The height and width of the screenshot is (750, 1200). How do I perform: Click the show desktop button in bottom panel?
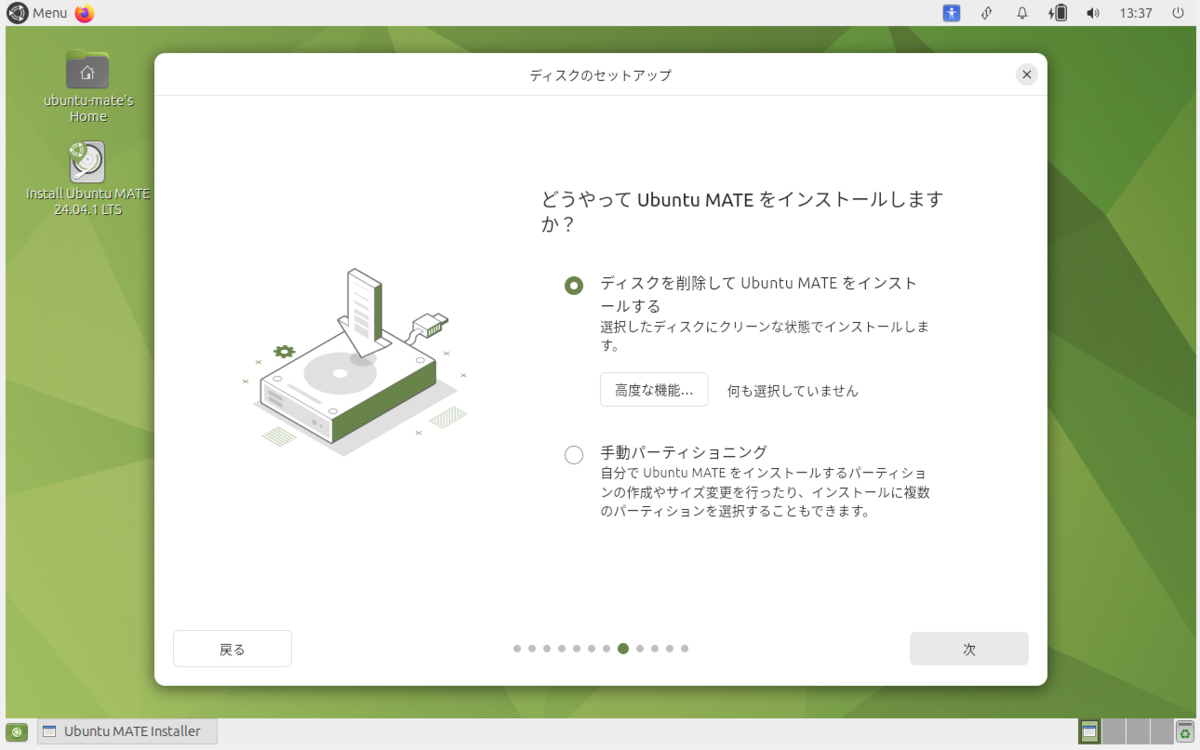tap(17, 732)
